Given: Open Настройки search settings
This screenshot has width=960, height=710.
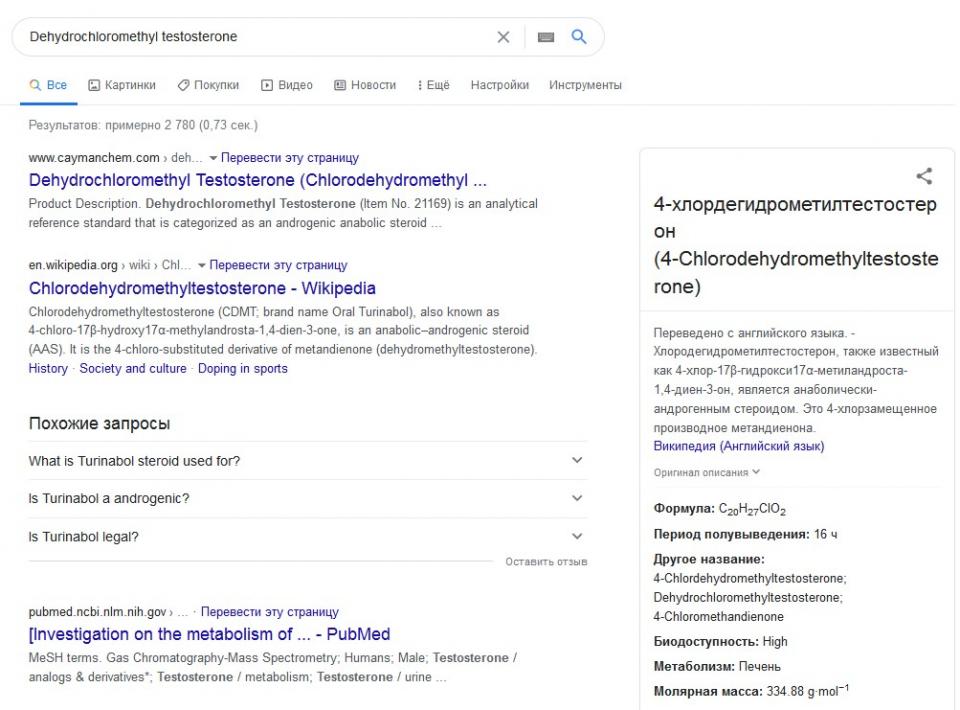Looking at the screenshot, I should 499,85.
